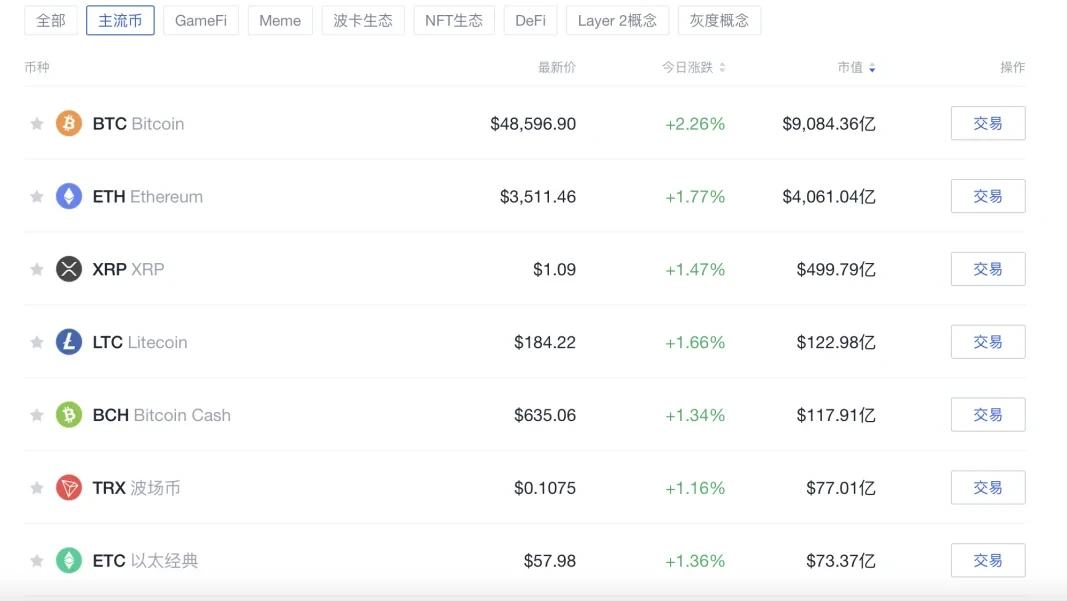
Task: Click the Ethereum coin icon
Action: [x=69, y=197]
